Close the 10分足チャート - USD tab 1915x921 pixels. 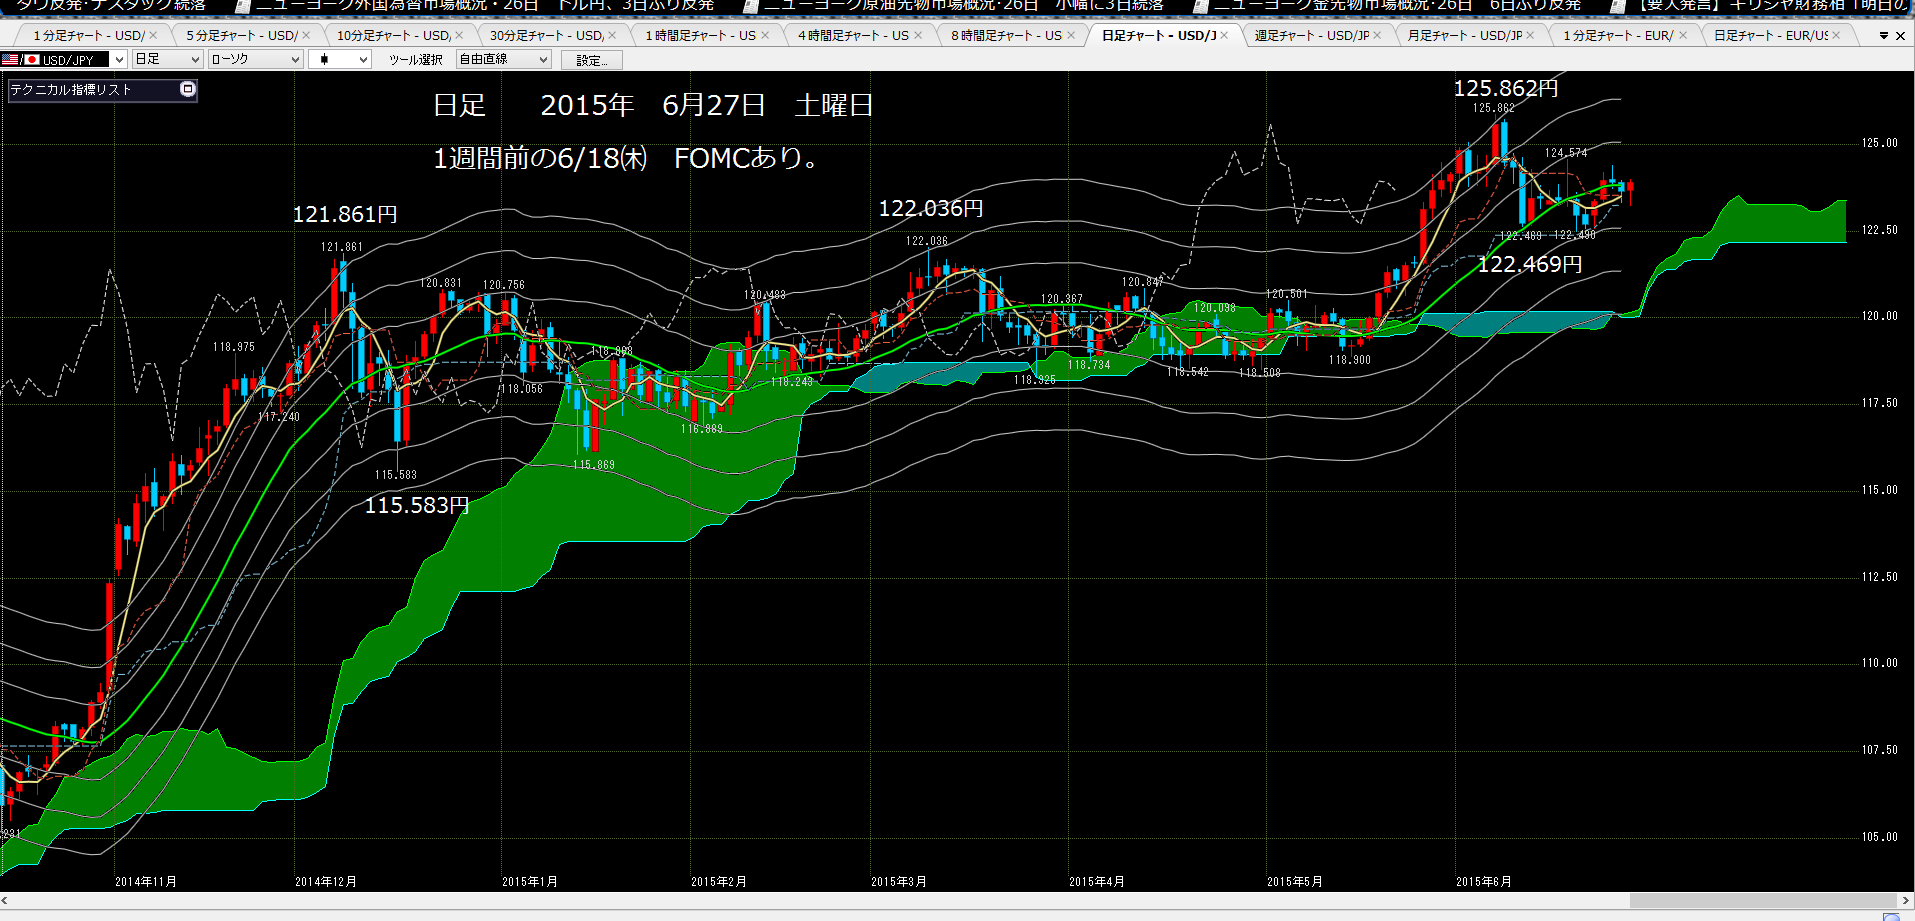pos(459,35)
